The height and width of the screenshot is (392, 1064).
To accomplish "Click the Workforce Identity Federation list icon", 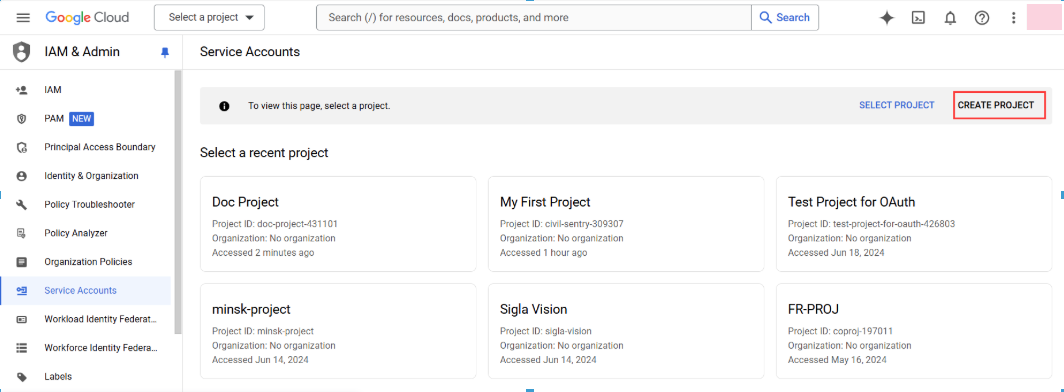I will 21,348.
